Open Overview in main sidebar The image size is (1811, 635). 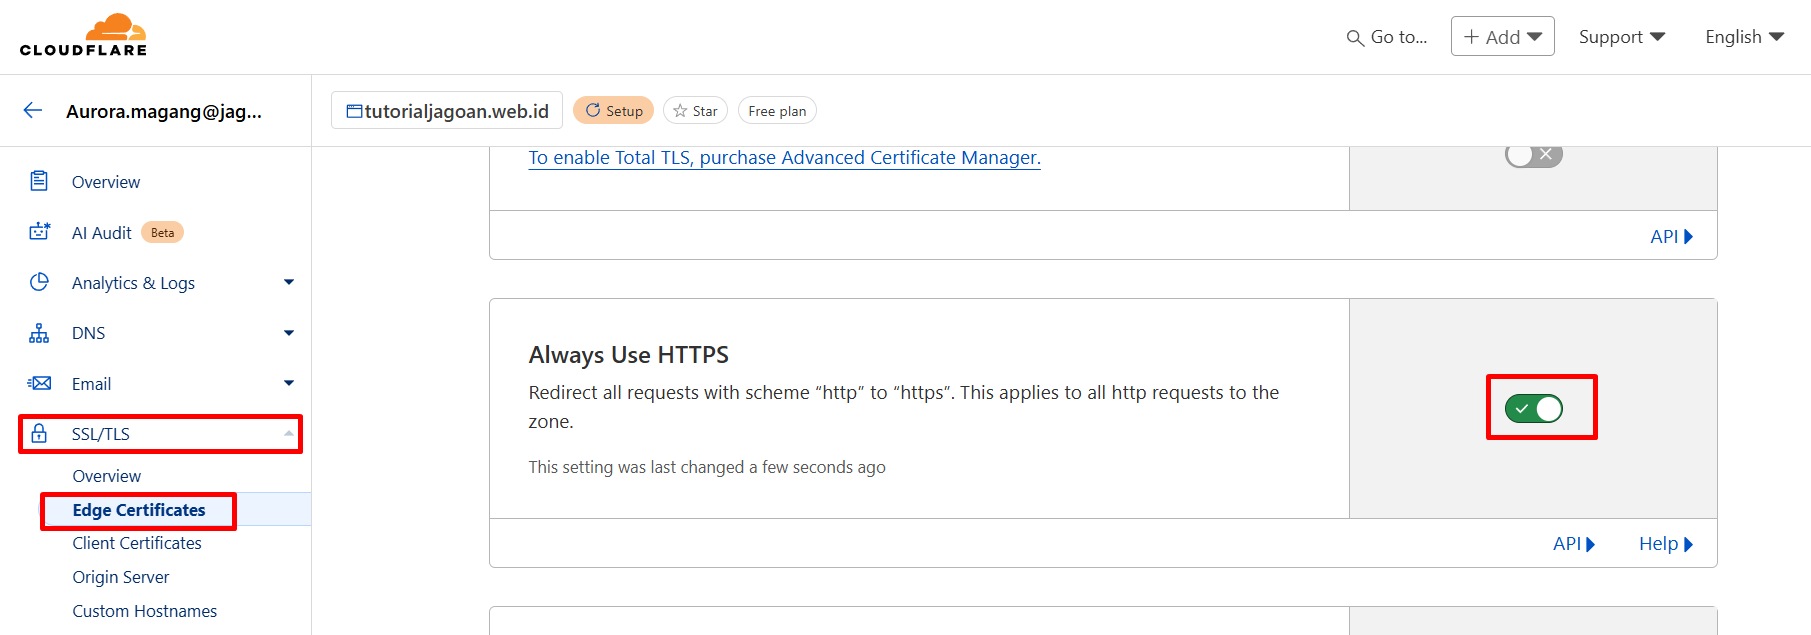(x=106, y=182)
